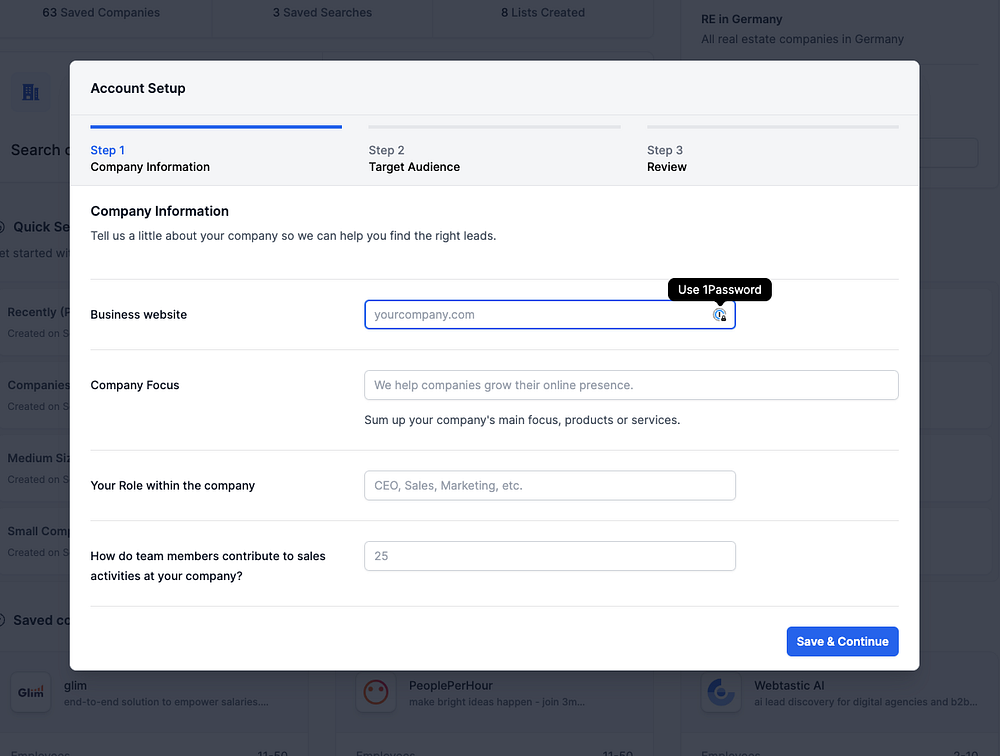Image resolution: width=1000 pixels, height=756 pixels.
Task: Open the 63 Saved Companies stat
Action: [x=101, y=13]
